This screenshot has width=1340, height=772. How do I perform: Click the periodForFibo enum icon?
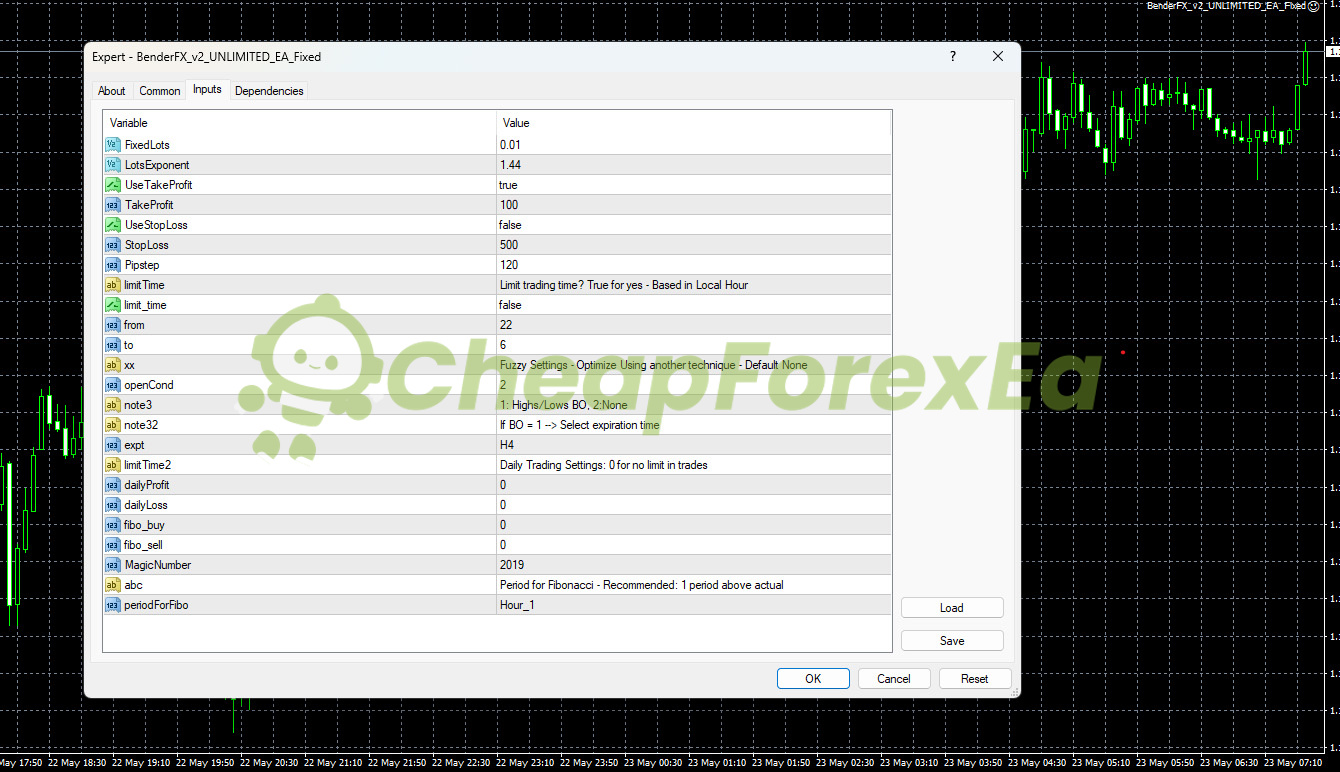[112, 605]
